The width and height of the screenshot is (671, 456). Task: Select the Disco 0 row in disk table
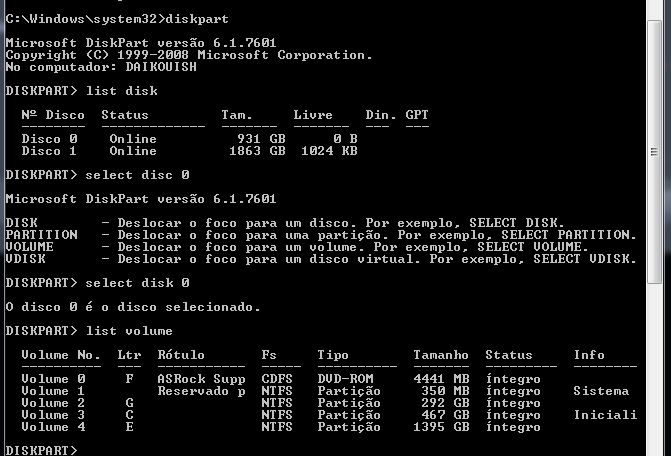point(189,139)
